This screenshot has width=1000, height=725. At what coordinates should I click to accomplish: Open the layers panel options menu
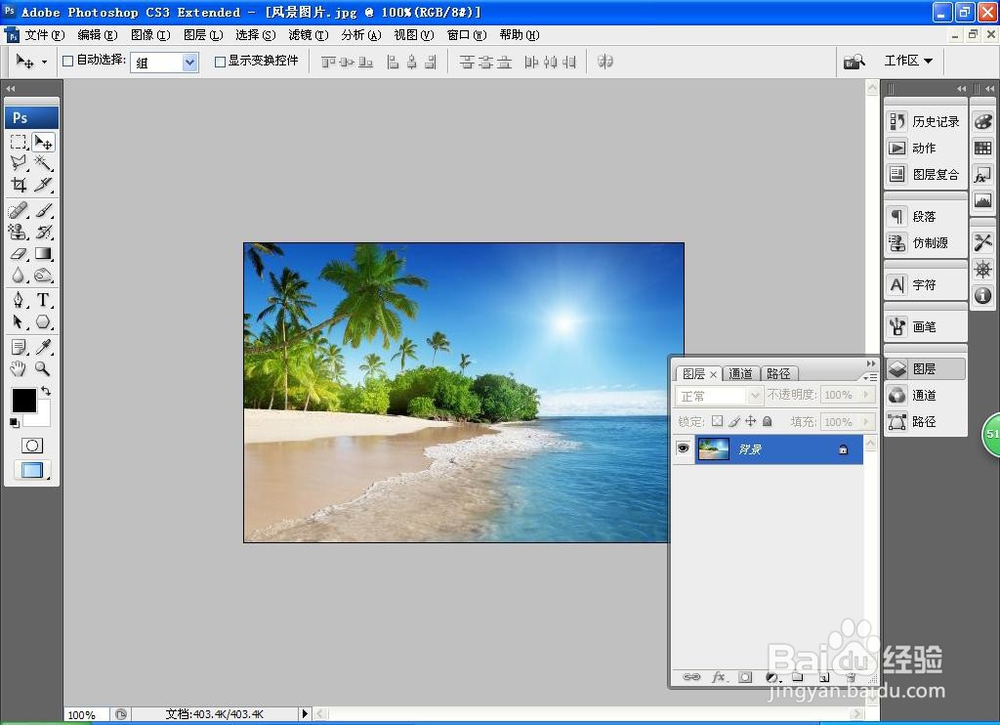click(870, 377)
